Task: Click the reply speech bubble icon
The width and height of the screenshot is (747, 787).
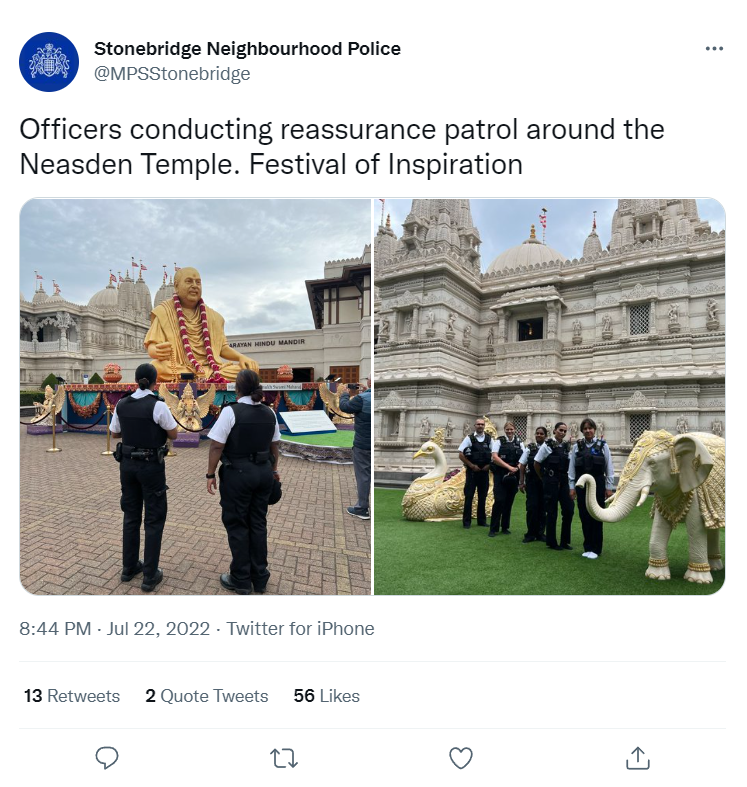Action: [x=106, y=758]
